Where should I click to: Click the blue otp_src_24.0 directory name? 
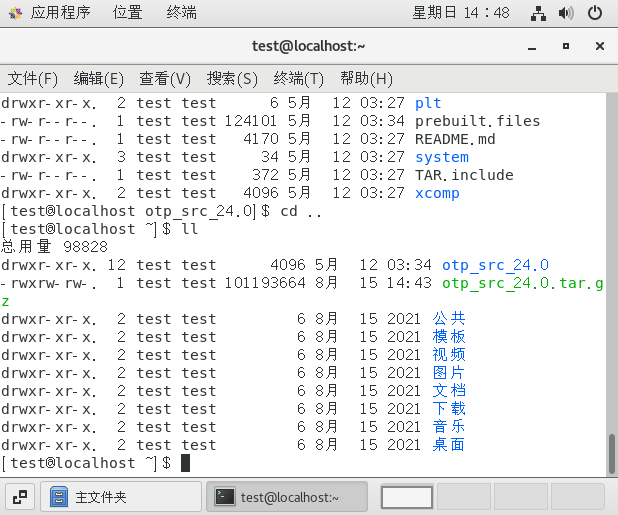pyautogui.click(x=495, y=265)
